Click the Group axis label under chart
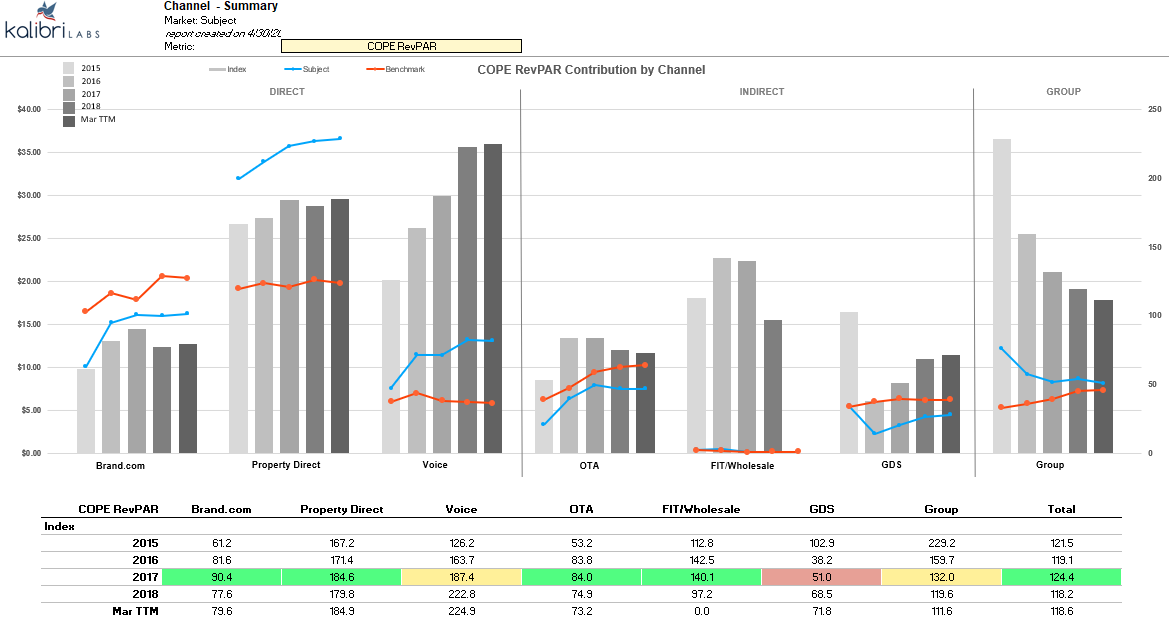The height and width of the screenshot is (618, 1169). pyautogui.click(x=1050, y=465)
